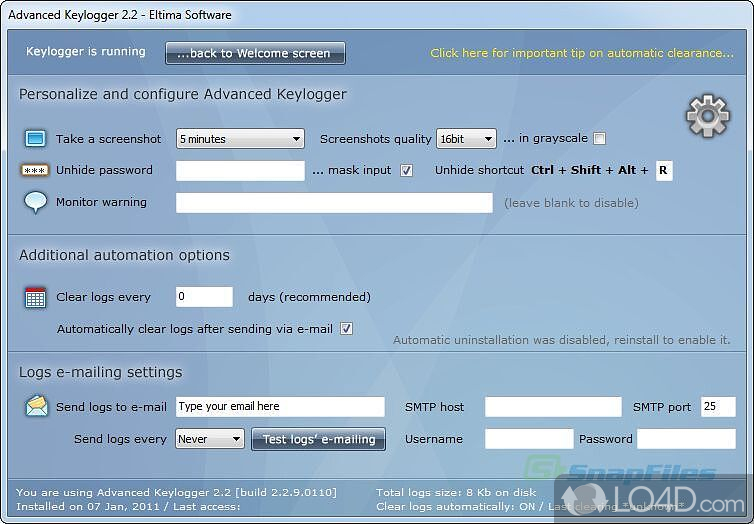This screenshot has height=524, width=754.
Task: Uncheck auto clear logs after e-mail
Action: (346, 329)
